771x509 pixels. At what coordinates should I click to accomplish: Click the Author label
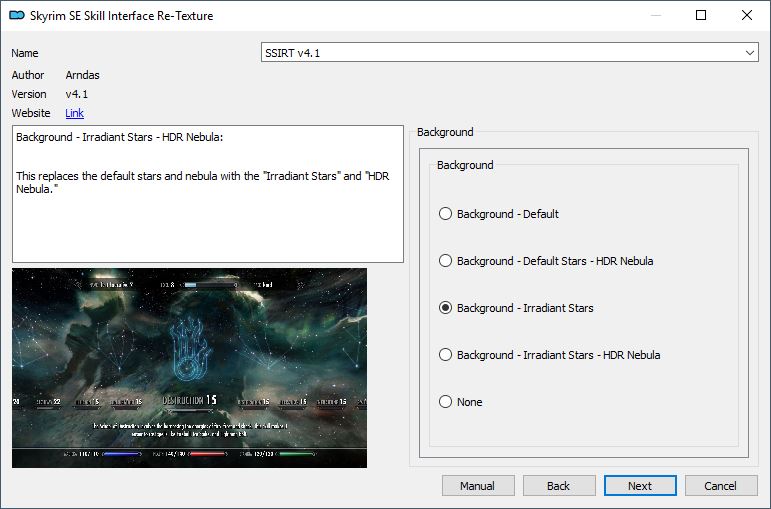coord(28,75)
